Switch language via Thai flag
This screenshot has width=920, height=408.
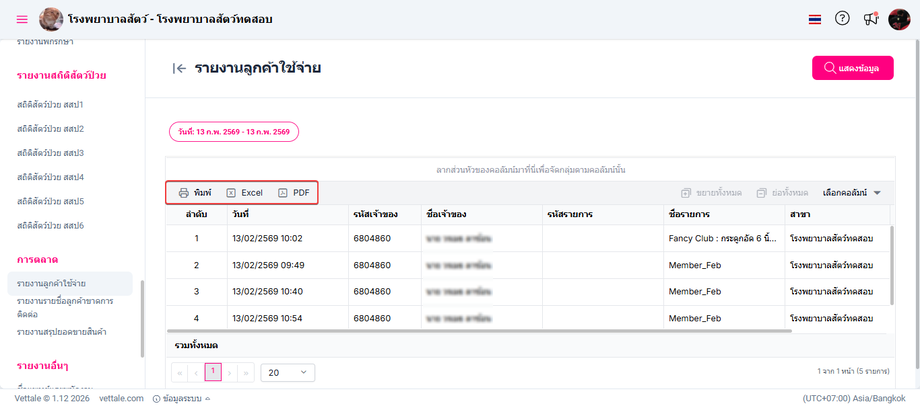coord(814,19)
